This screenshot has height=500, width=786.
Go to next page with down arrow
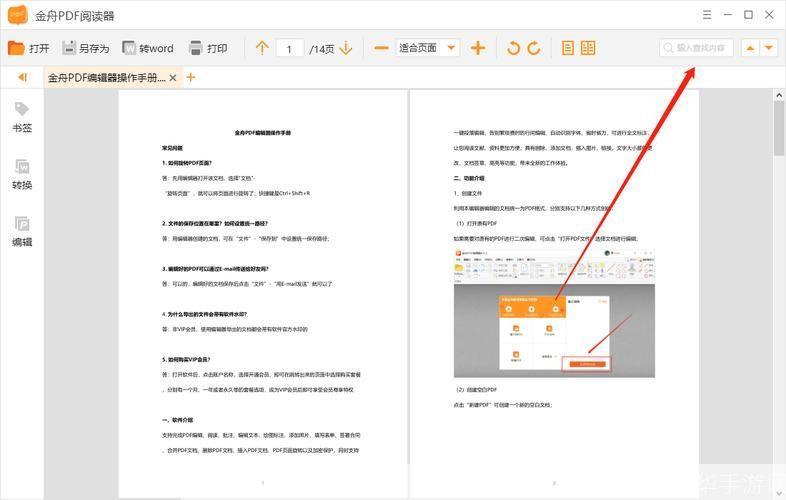point(346,48)
